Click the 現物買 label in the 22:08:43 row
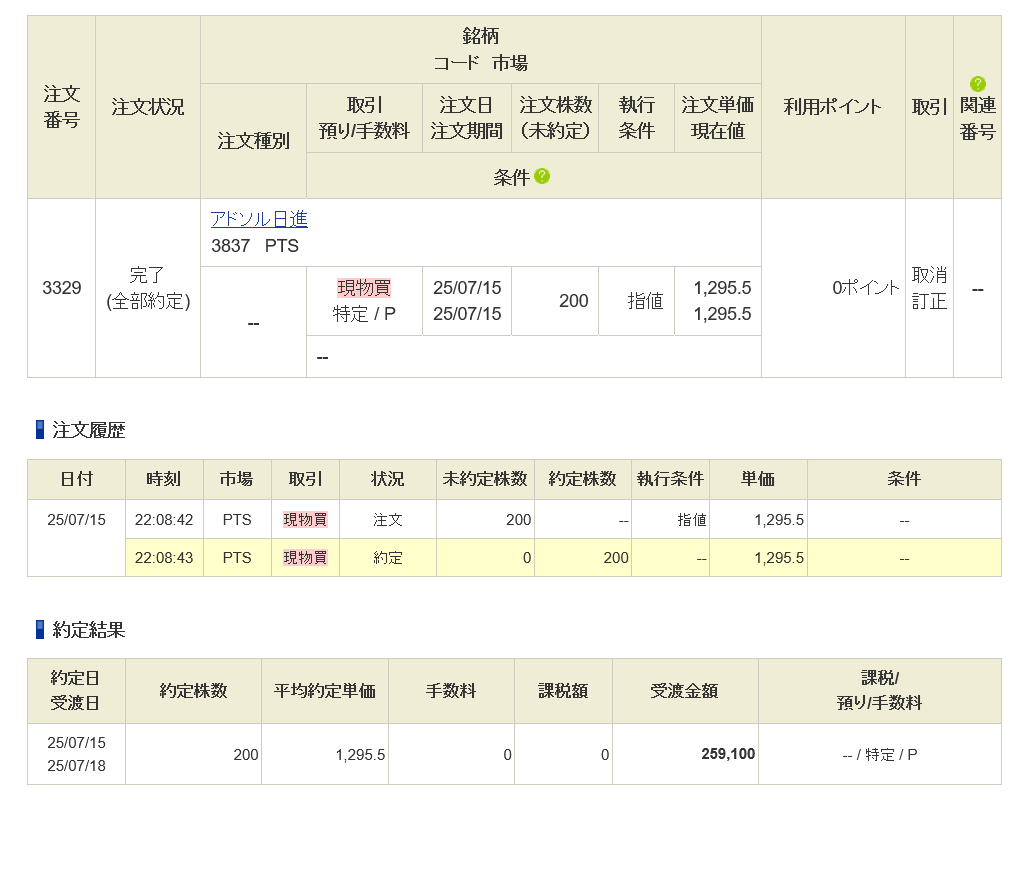Screen dimensions: 1030x875 305,558
